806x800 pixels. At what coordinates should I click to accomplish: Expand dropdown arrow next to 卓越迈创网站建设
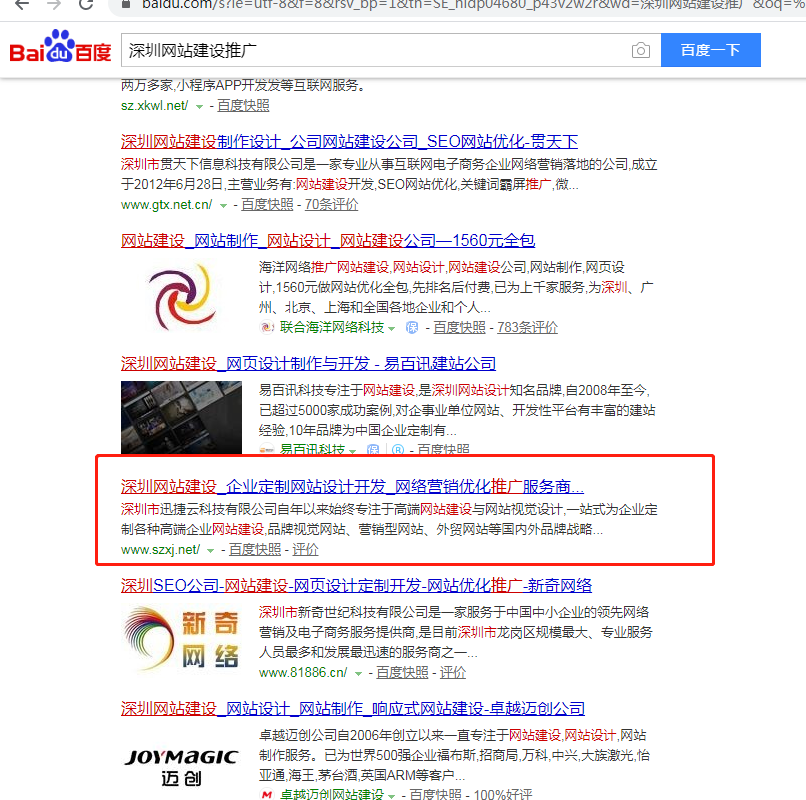392,796
